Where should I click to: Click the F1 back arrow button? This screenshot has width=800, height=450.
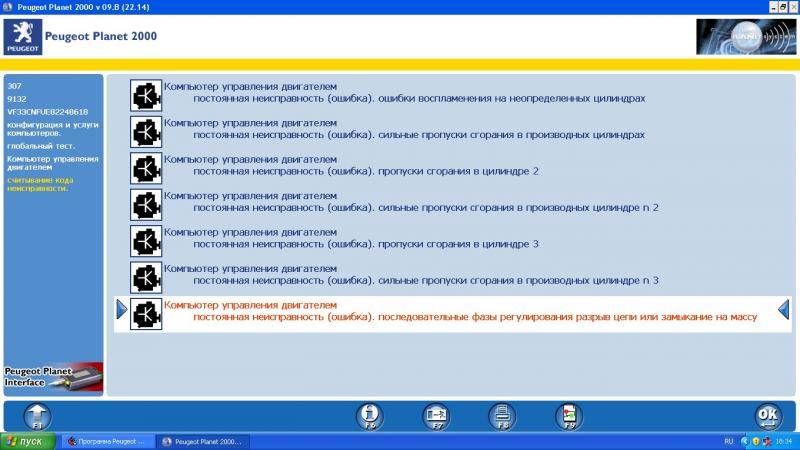click(37, 414)
